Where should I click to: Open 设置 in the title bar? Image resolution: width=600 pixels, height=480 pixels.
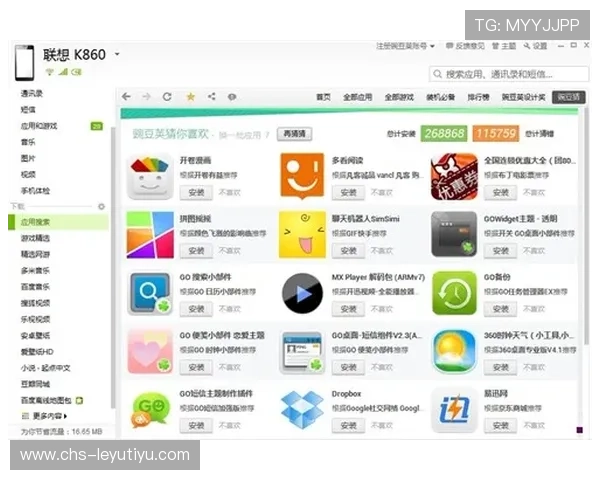pos(536,46)
